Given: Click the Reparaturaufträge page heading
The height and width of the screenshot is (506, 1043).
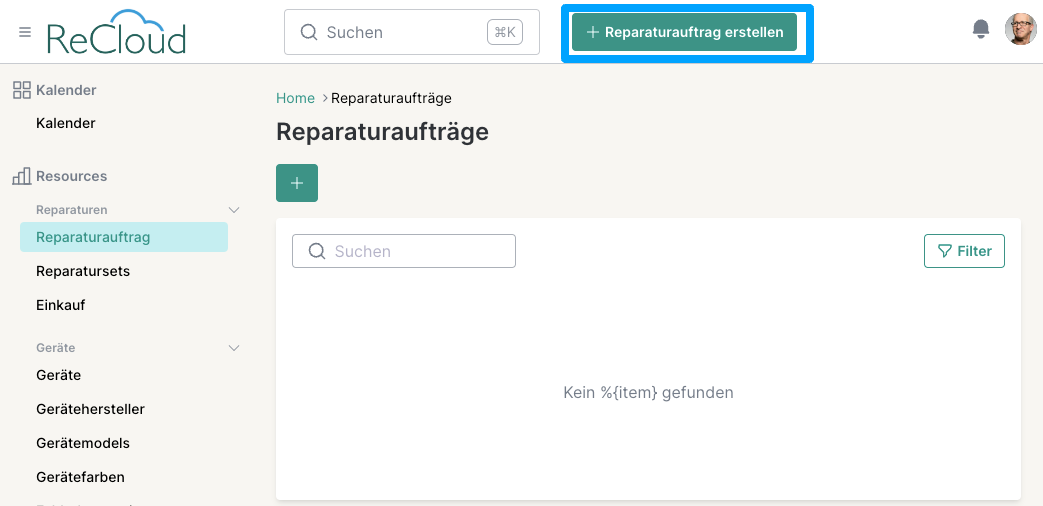Looking at the screenshot, I should coord(382,132).
